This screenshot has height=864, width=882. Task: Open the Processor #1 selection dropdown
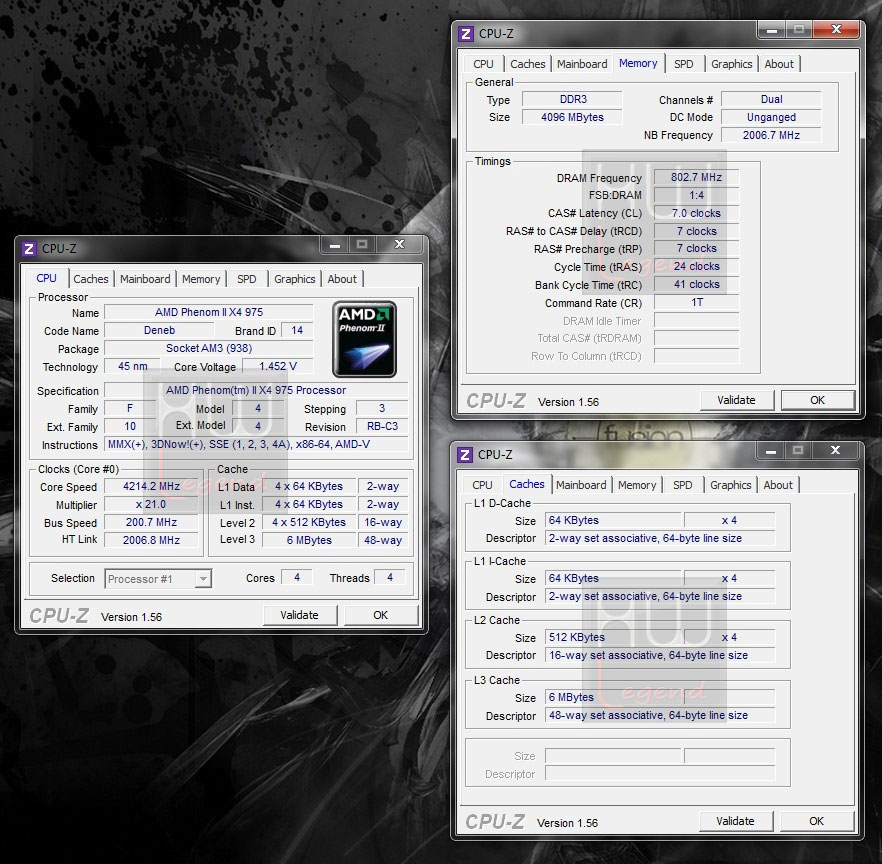pyautogui.click(x=203, y=578)
